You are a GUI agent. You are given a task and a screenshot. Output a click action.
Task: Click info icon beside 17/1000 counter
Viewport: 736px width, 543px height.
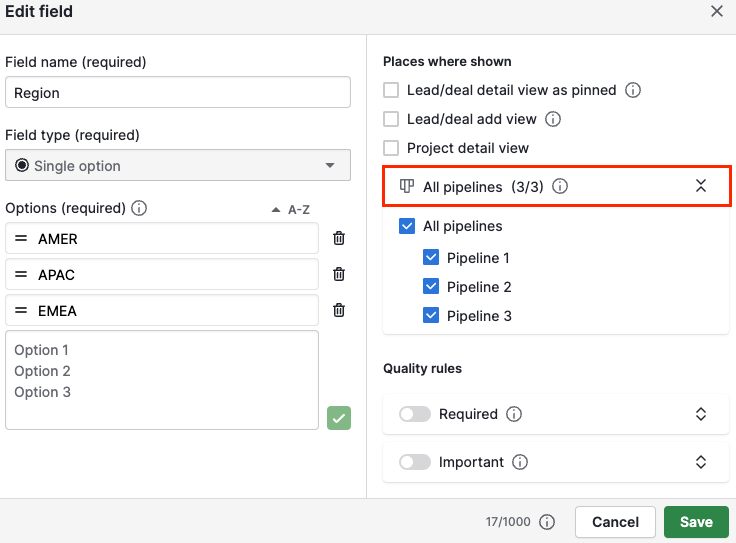click(547, 522)
